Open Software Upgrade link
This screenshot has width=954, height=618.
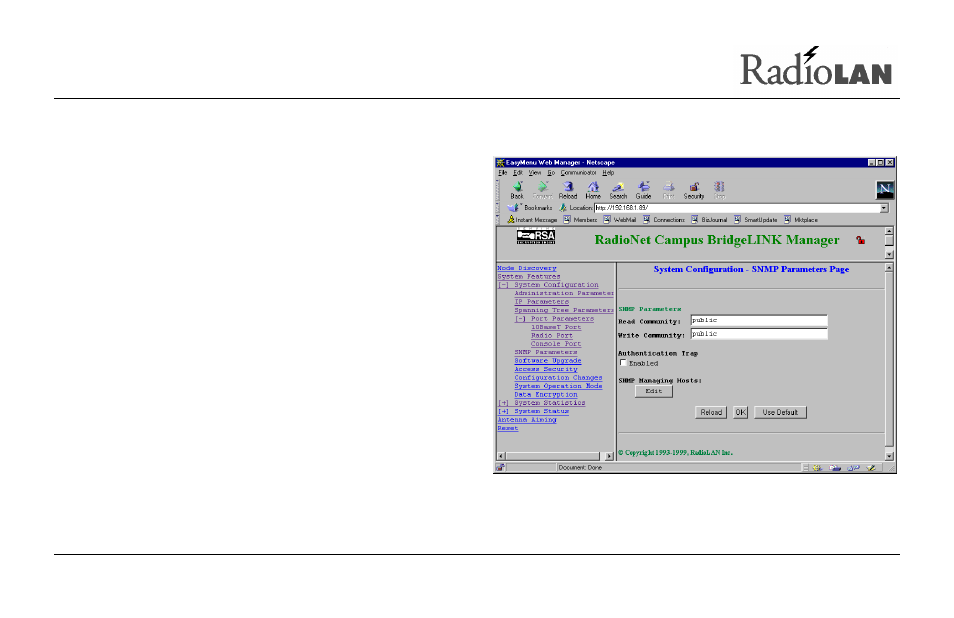[x=548, y=361]
